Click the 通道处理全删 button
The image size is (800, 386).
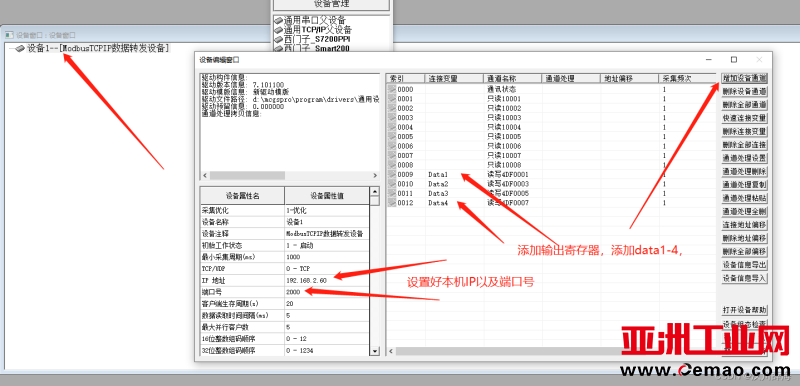point(744,212)
